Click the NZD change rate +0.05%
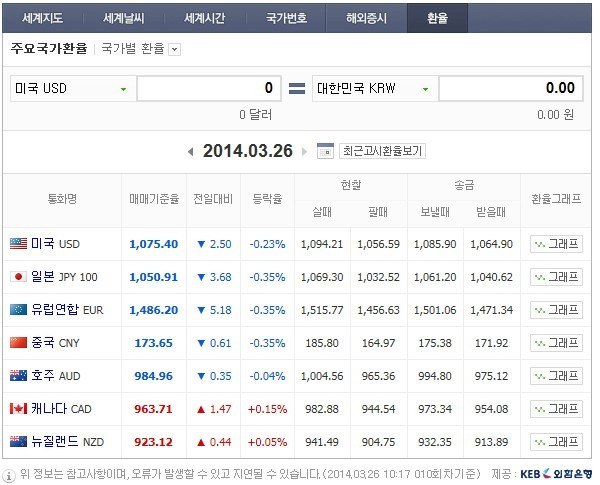The image size is (600, 485). [x=267, y=442]
